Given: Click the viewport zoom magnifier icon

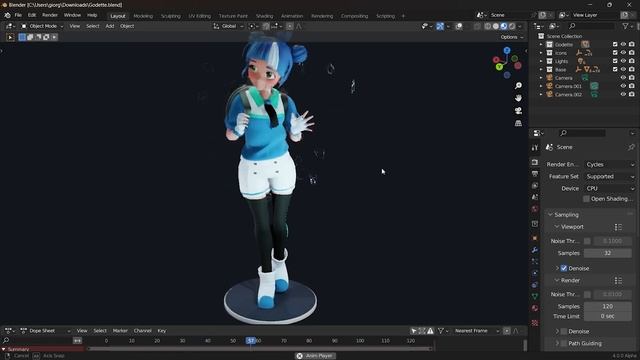Looking at the screenshot, I should click(518, 86).
